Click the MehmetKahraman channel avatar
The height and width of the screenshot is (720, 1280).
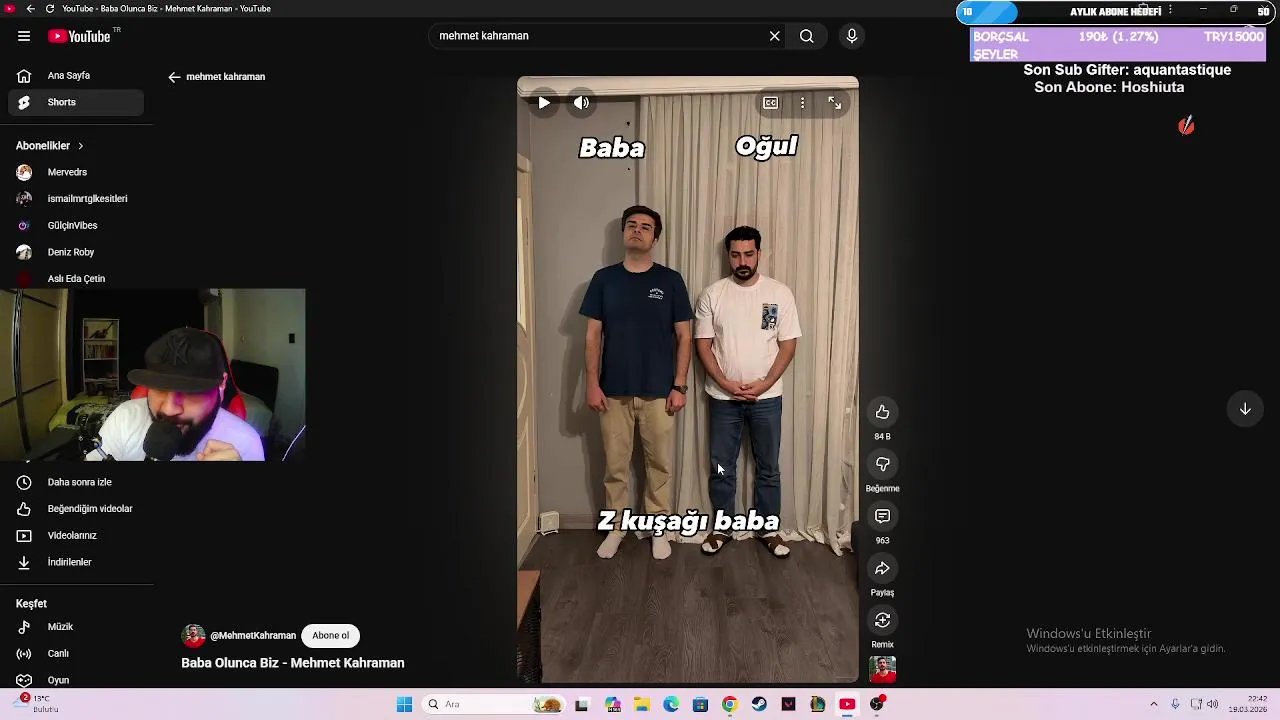(x=193, y=635)
